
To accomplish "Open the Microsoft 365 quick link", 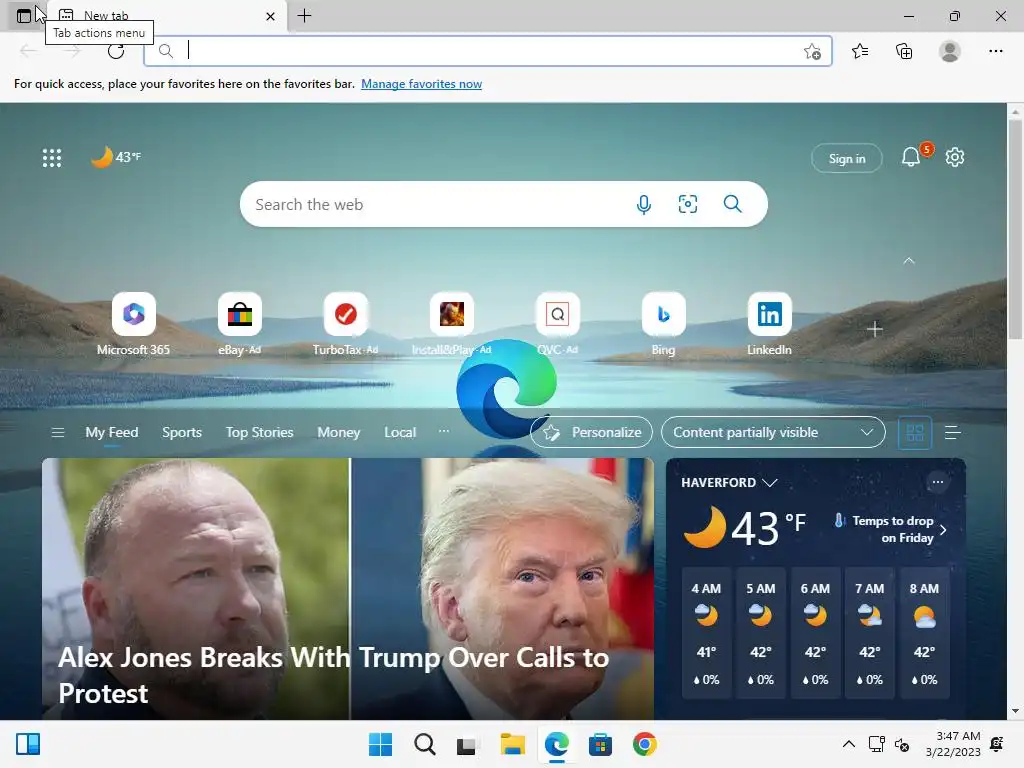I will [133, 324].
